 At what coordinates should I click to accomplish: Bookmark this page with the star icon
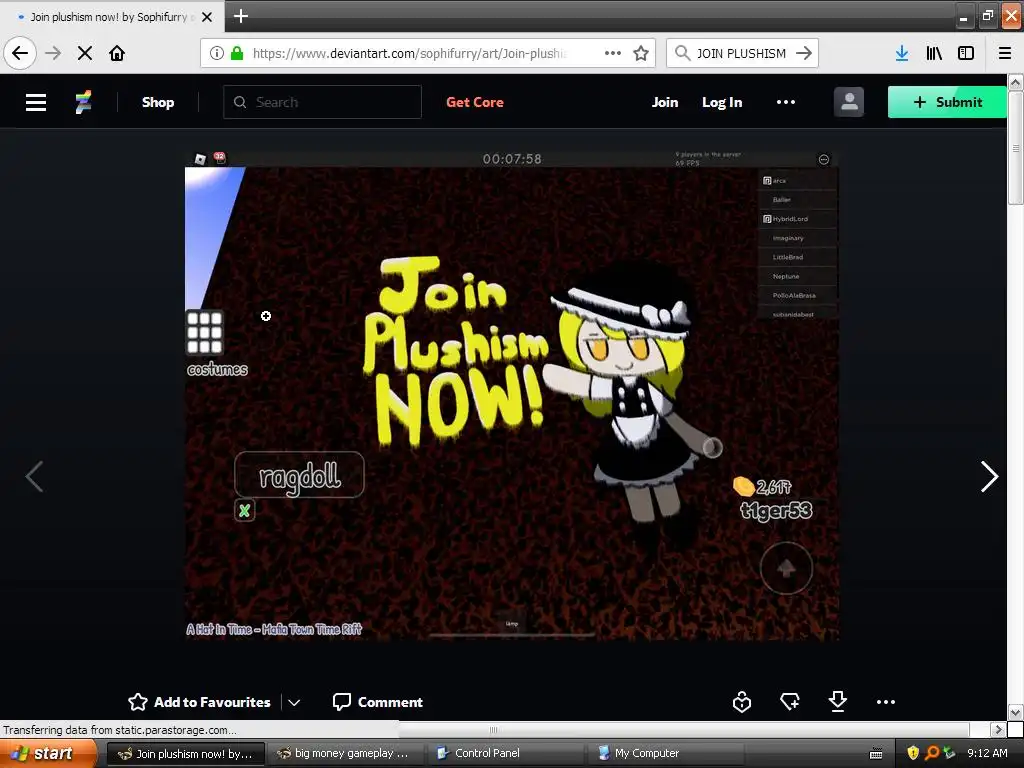point(641,53)
